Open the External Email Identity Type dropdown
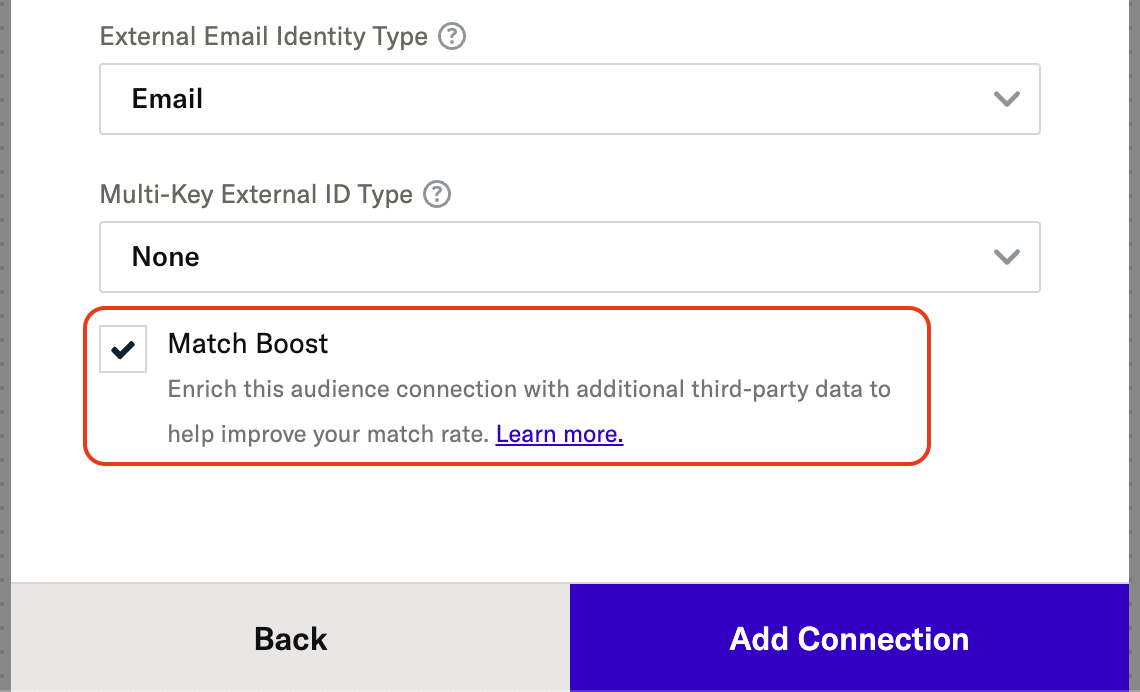The width and height of the screenshot is (1140, 692). pos(569,99)
